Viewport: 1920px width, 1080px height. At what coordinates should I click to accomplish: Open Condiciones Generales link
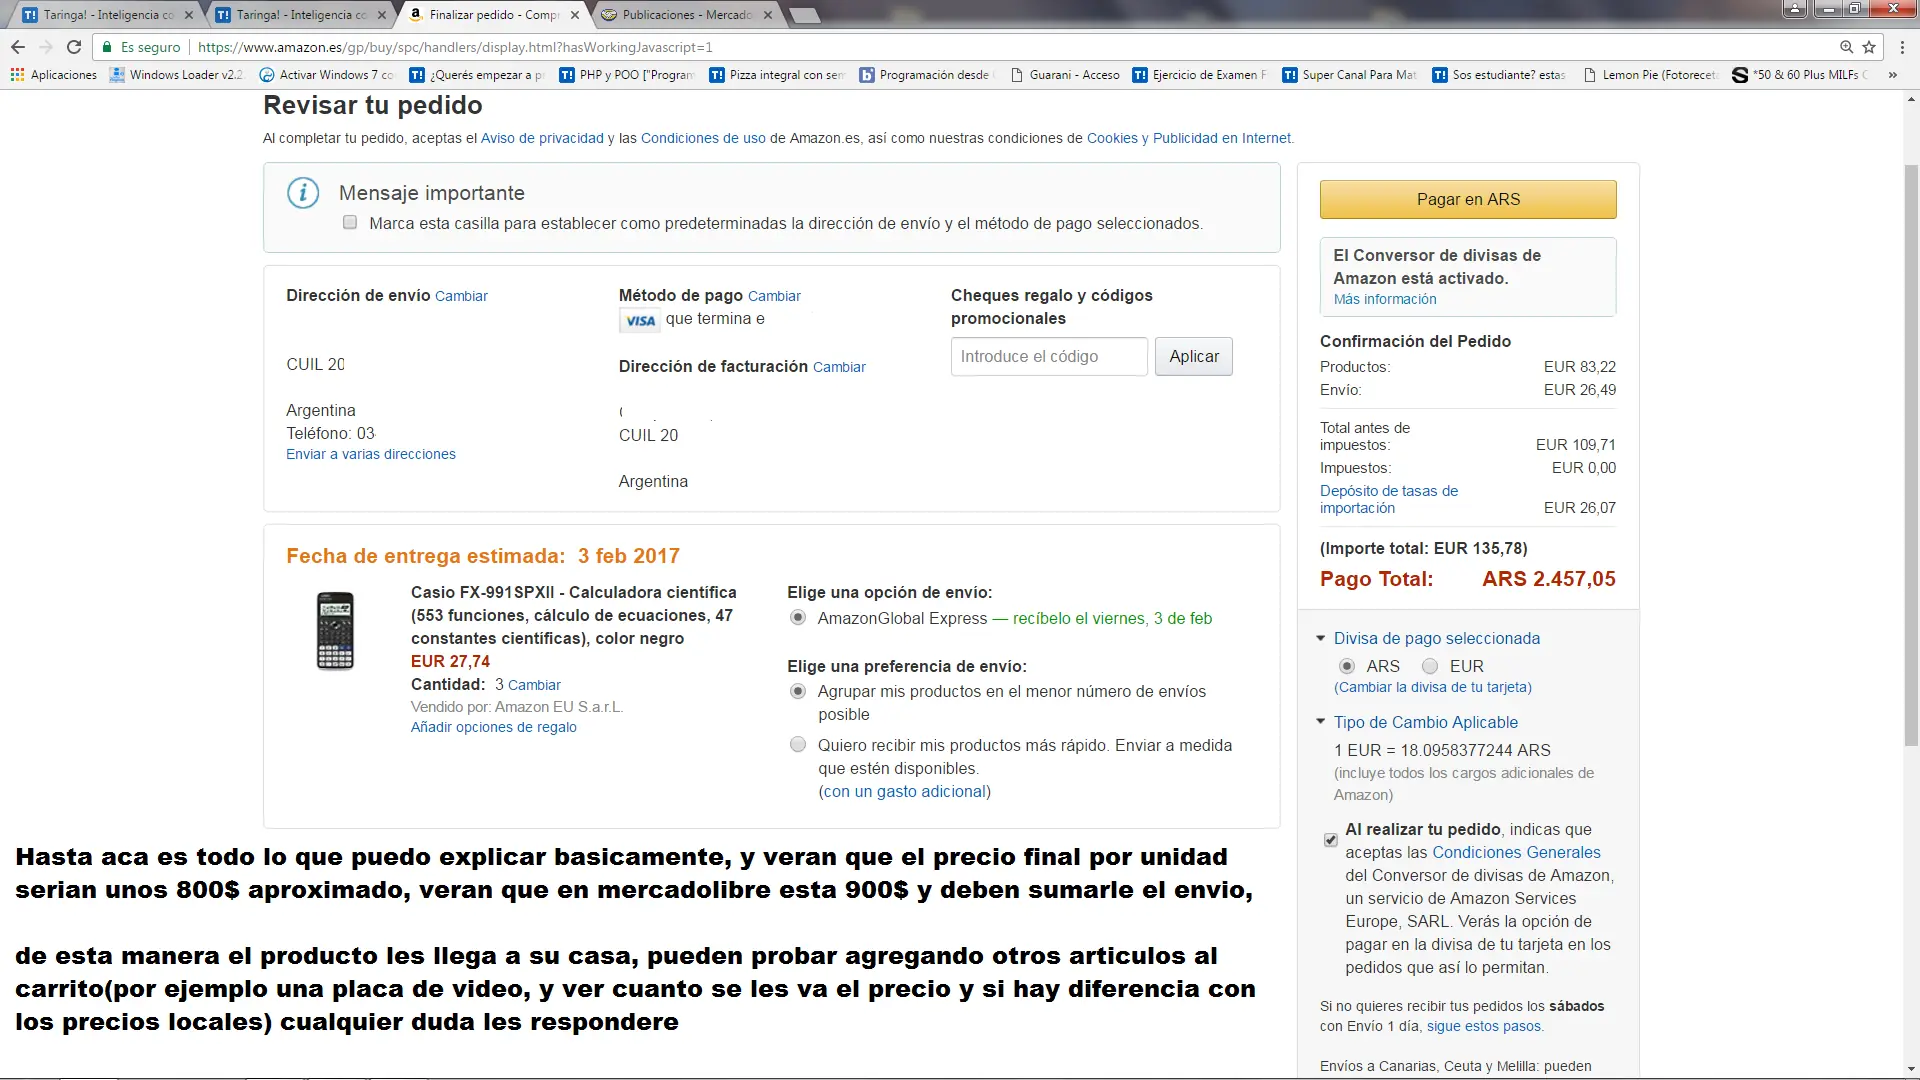point(1516,852)
